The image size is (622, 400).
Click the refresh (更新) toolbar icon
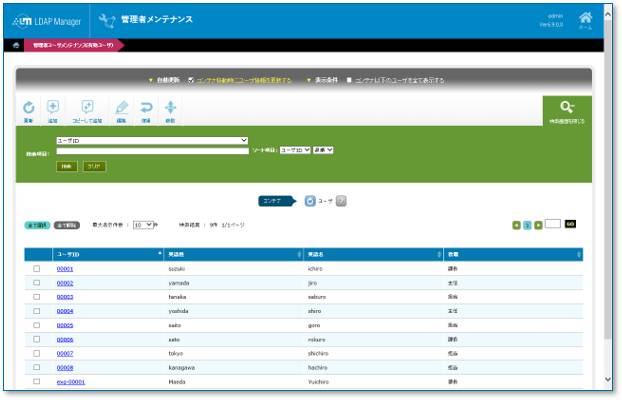28,108
